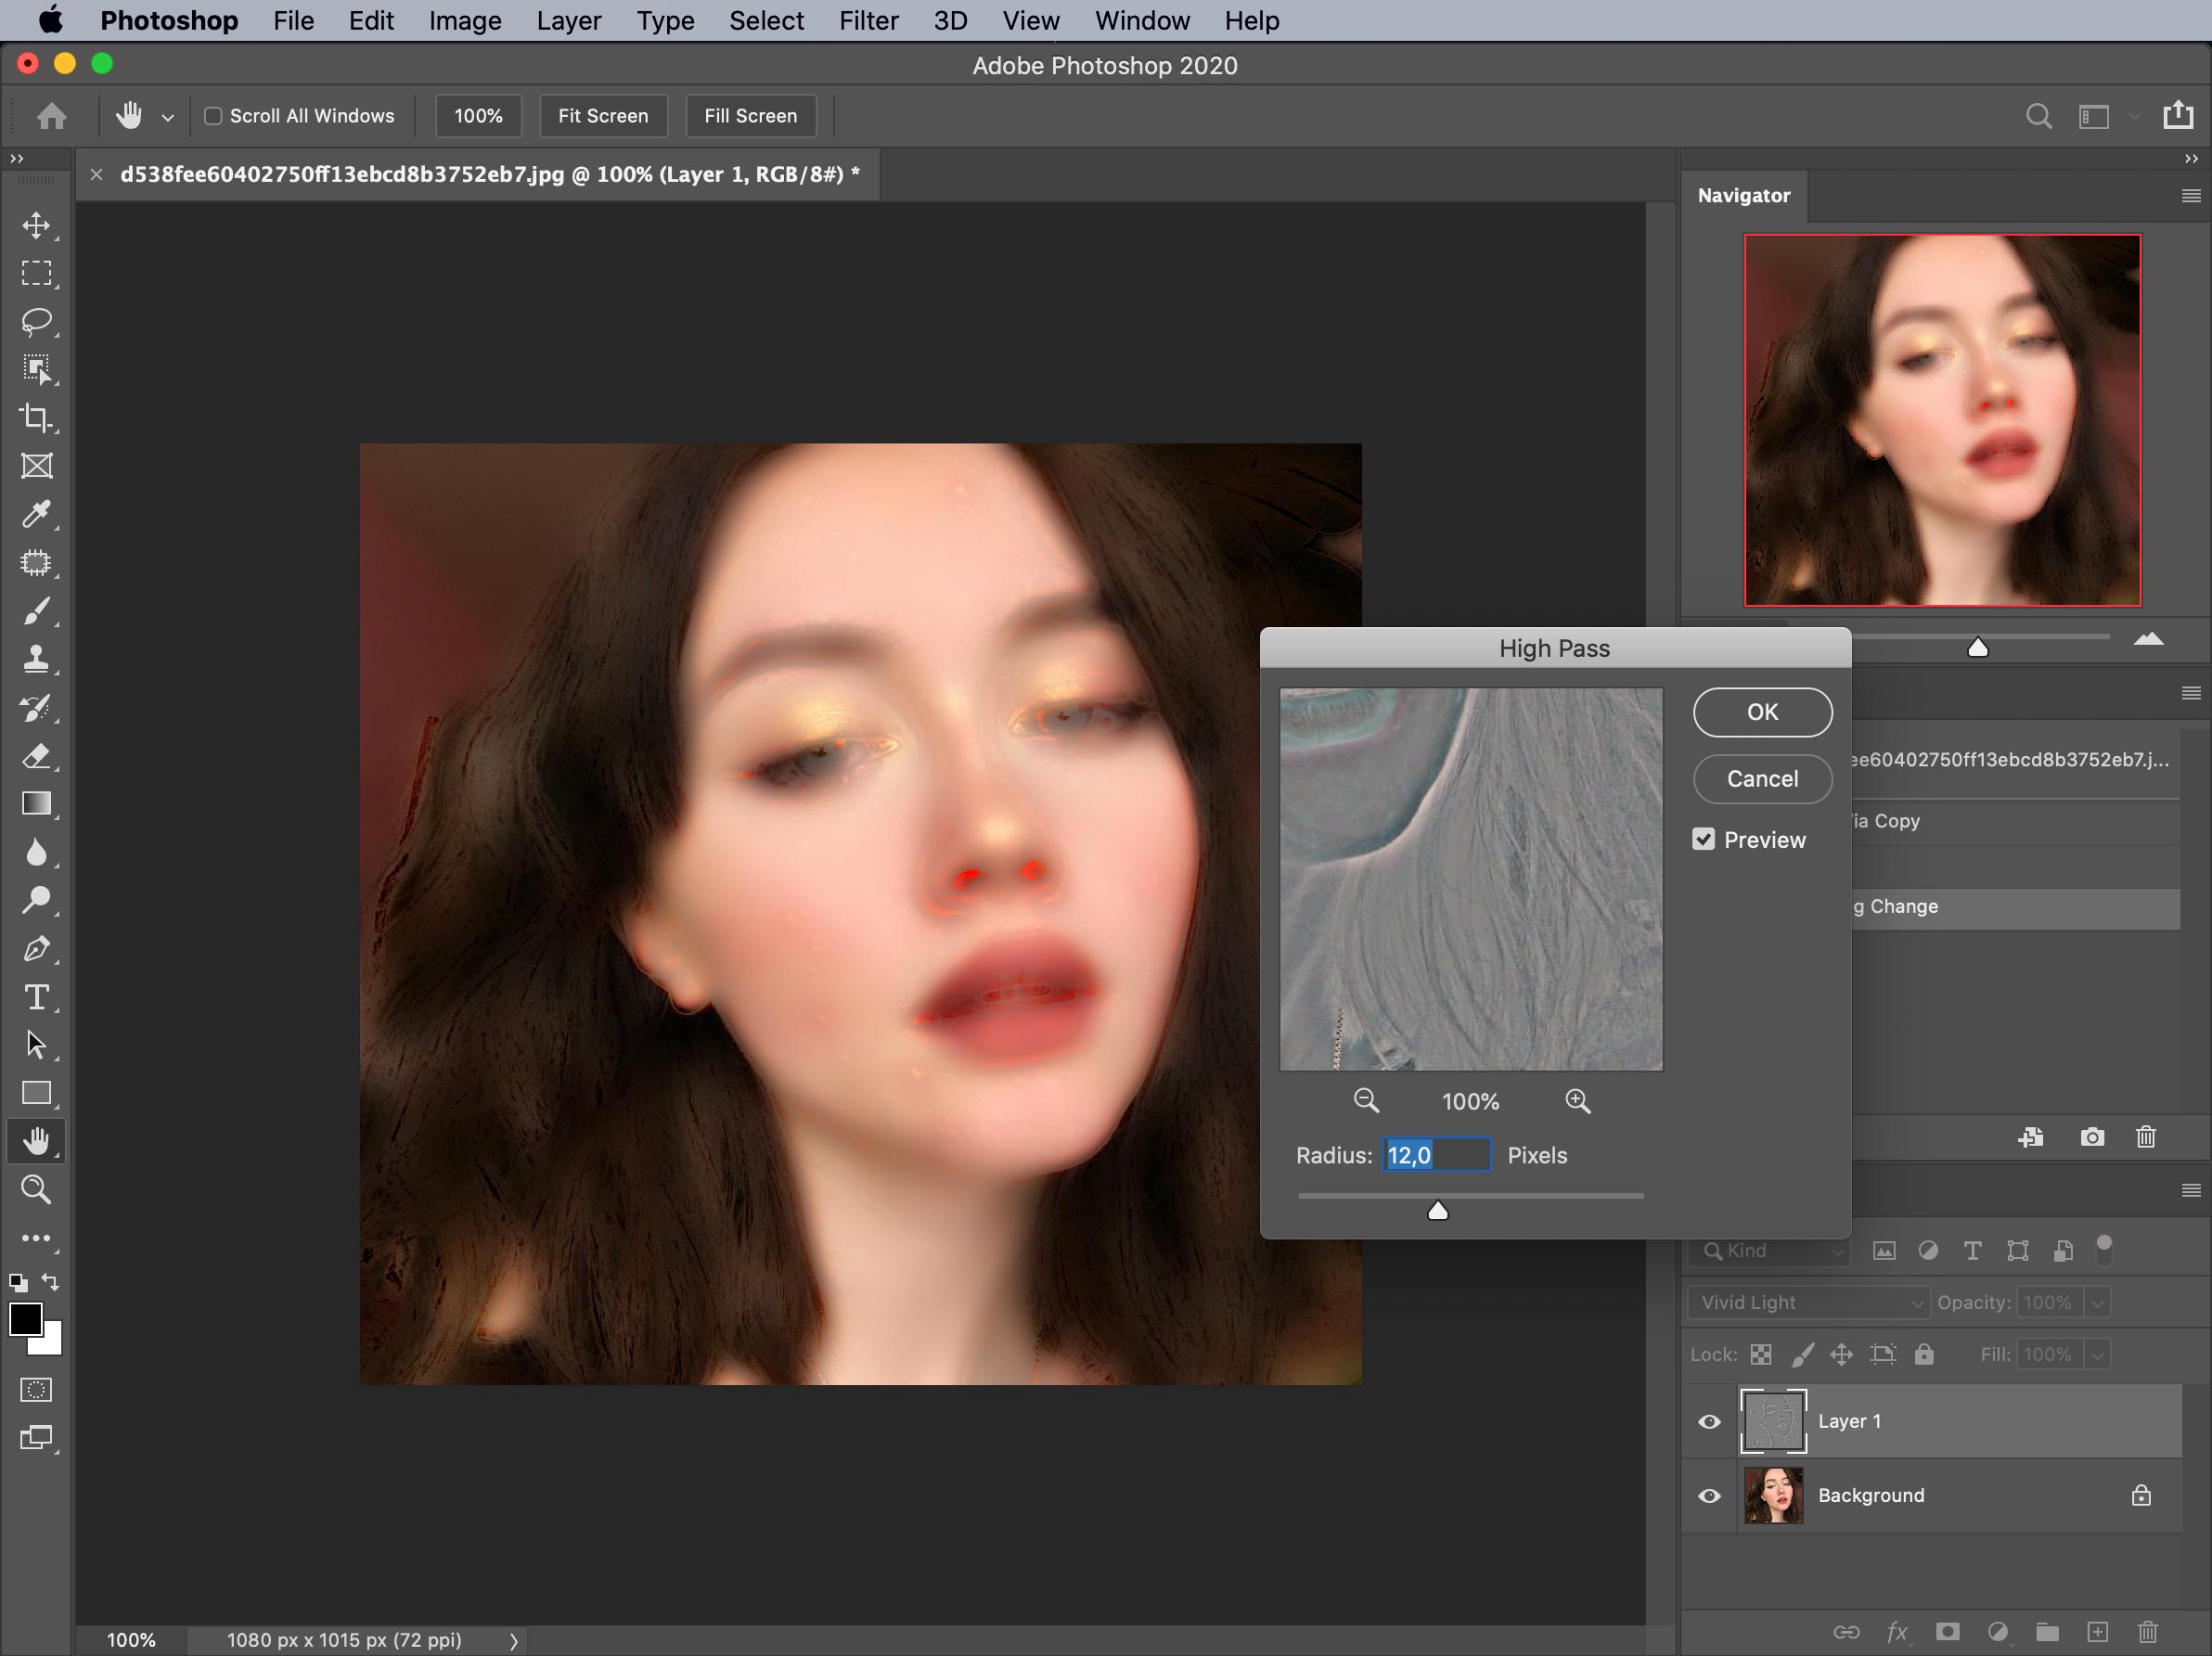
Task: Open the Opacity dropdown arrow
Action: point(2097,1302)
